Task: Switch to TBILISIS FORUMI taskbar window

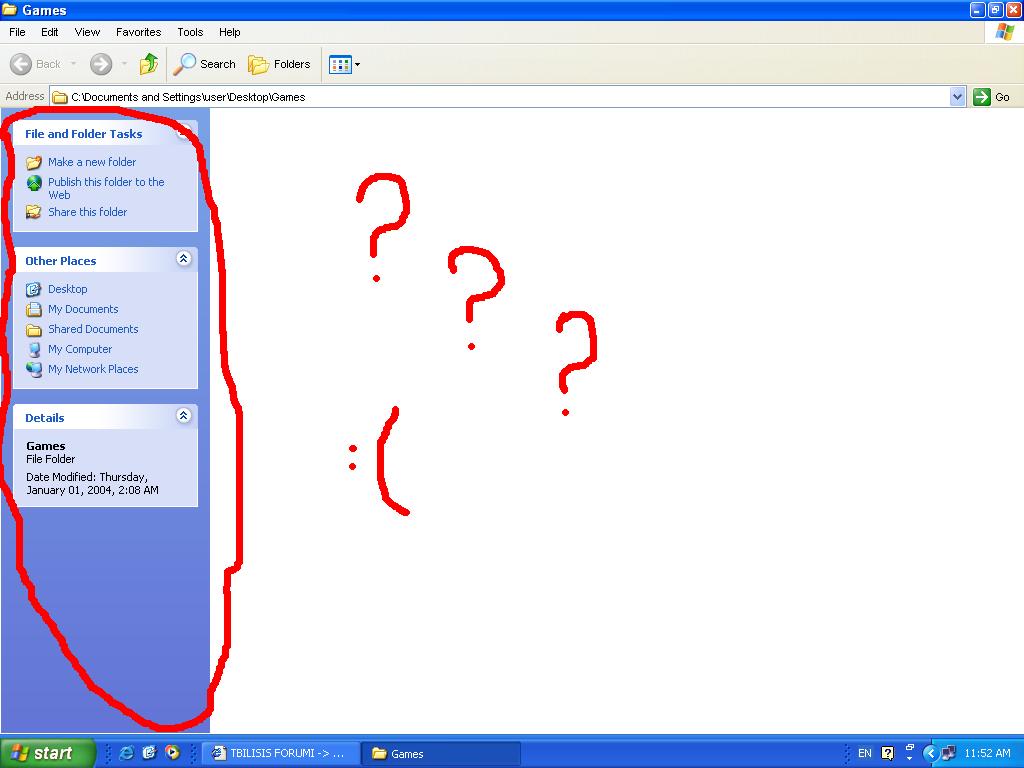Action: pyautogui.click(x=281, y=754)
